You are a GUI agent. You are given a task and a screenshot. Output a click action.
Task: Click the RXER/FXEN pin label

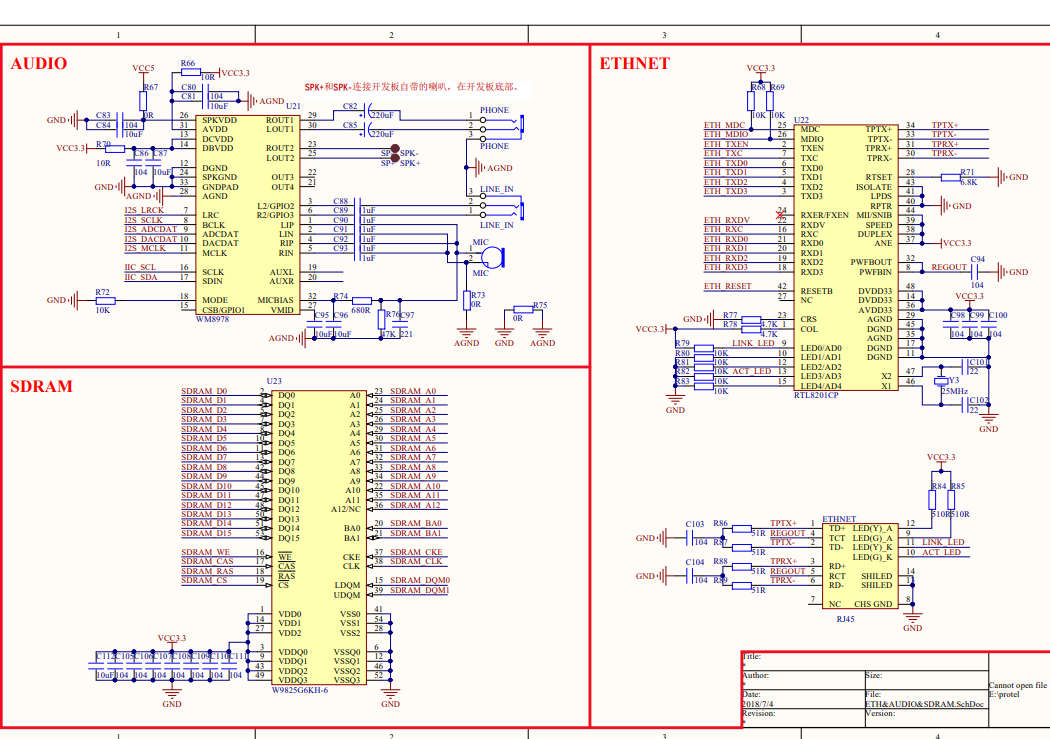(x=824, y=215)
